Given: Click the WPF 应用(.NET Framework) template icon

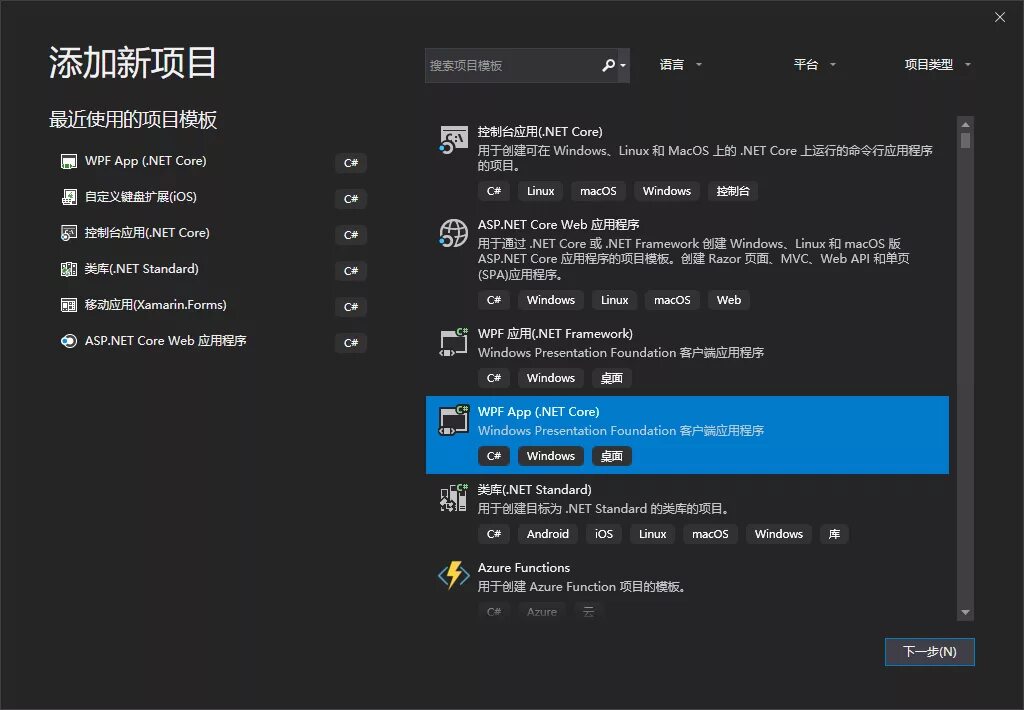Looking at the screenshot, I should [x=453, y=342].
